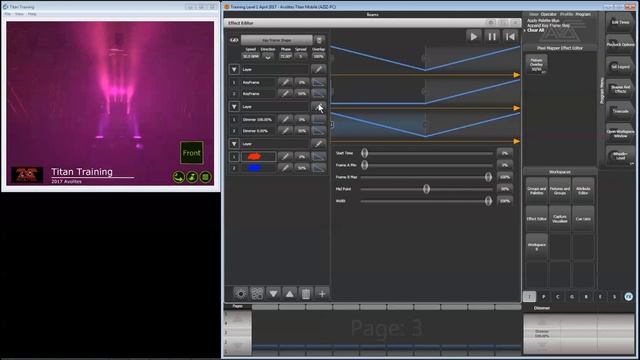The width and height of the screenshot is (640, 360).
Task: Switch to the Program tab
Action: coord(582,14)
